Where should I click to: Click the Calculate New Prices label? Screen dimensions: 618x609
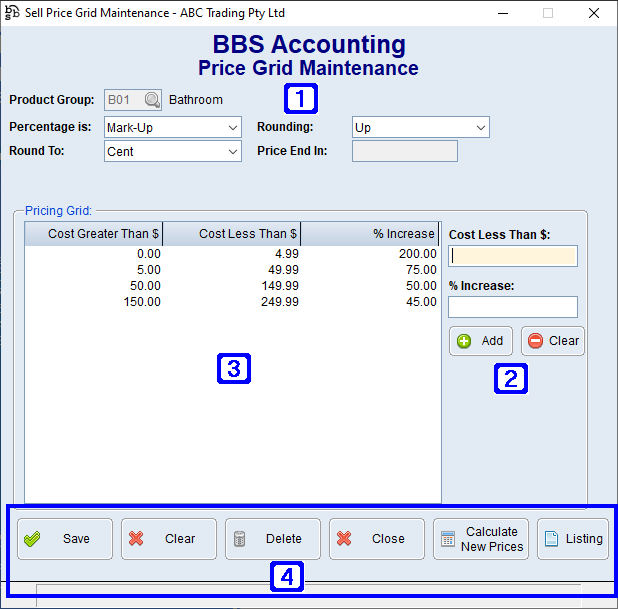(492, 539)
